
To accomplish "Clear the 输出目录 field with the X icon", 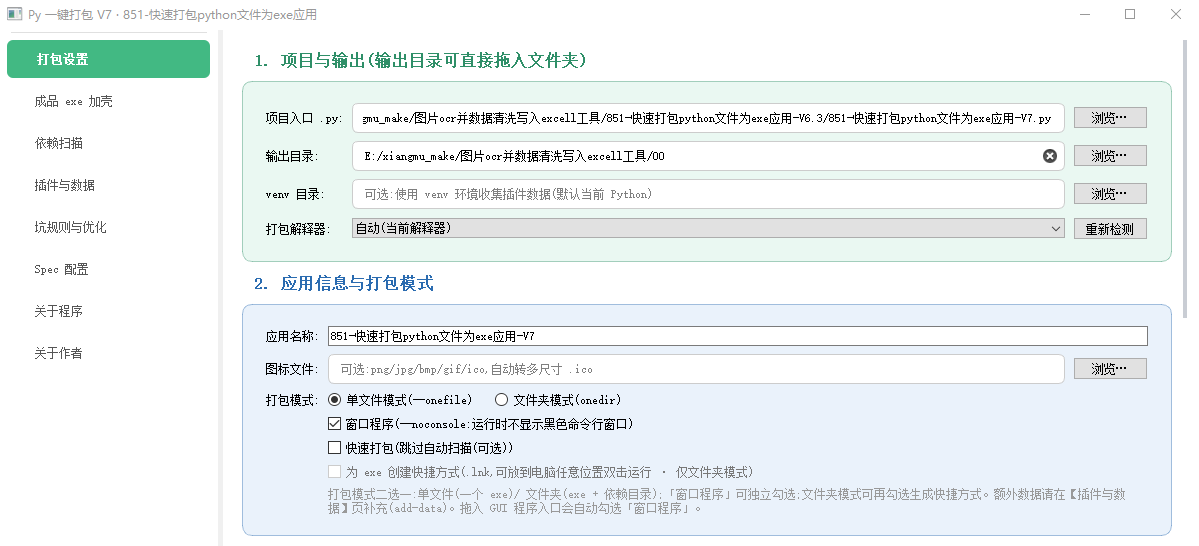I will coord(1050,156).
